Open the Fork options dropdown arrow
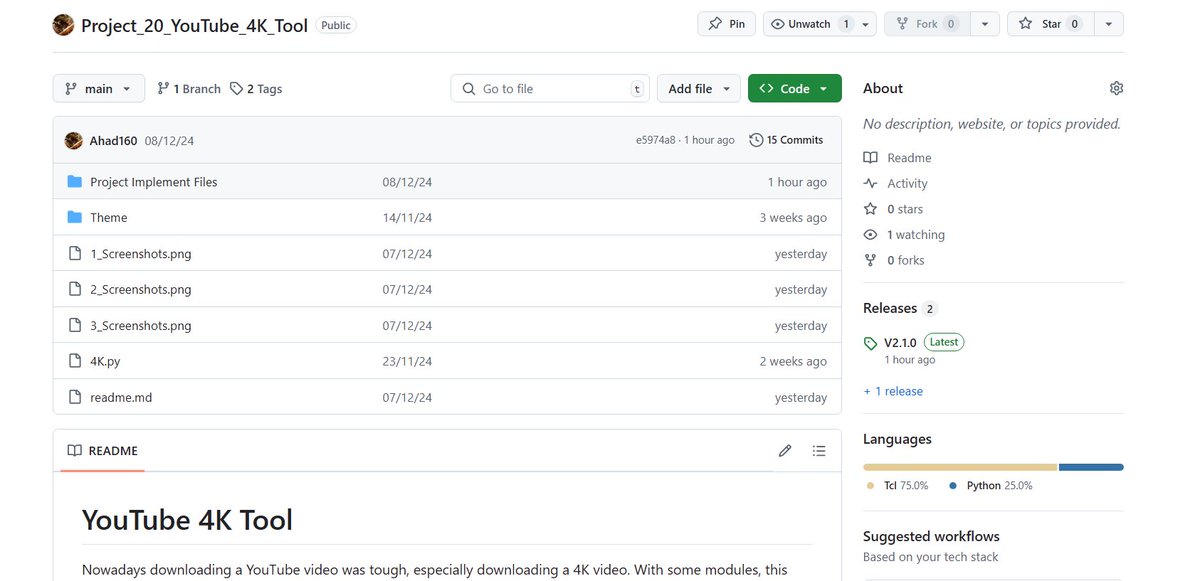 click(x=985, y=24)
